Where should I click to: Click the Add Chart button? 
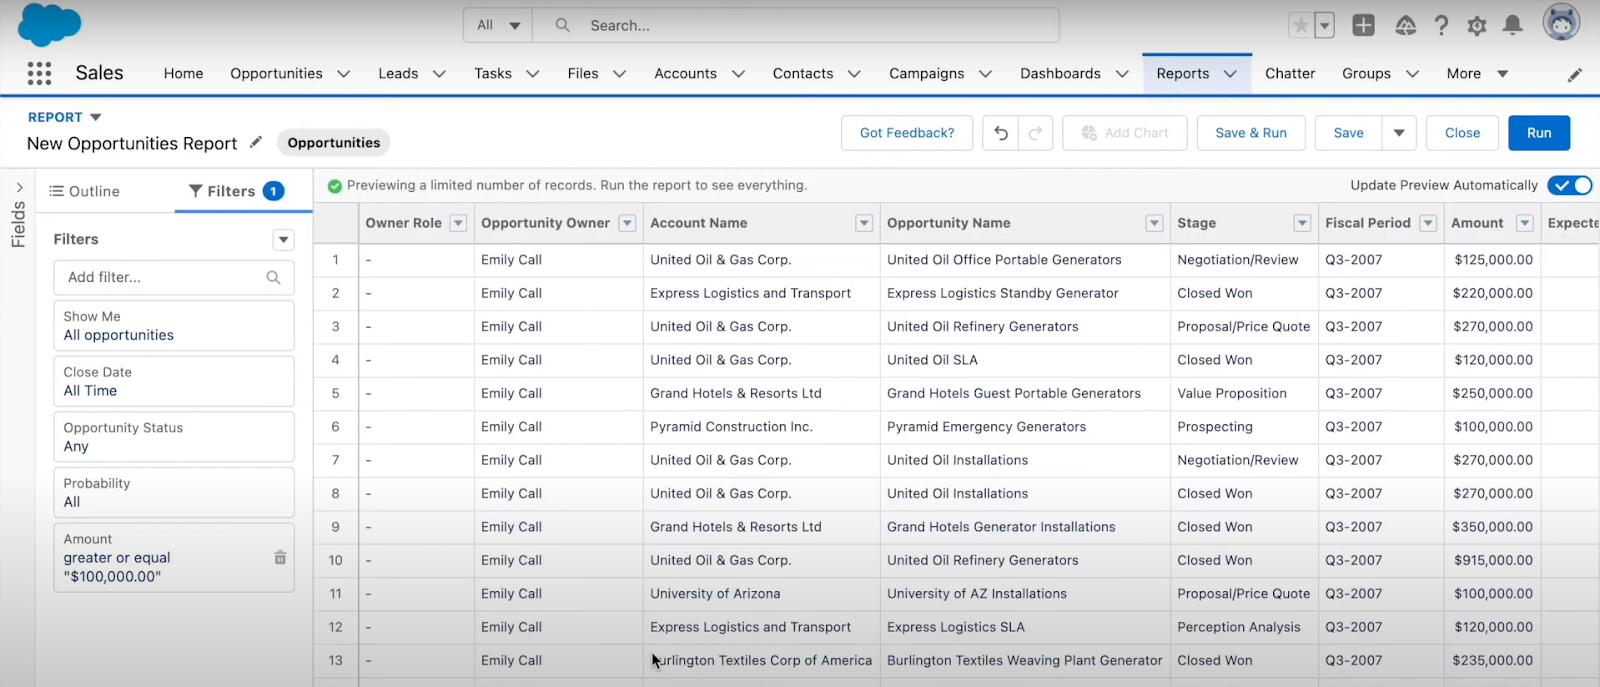click(x=1125, y=133)
